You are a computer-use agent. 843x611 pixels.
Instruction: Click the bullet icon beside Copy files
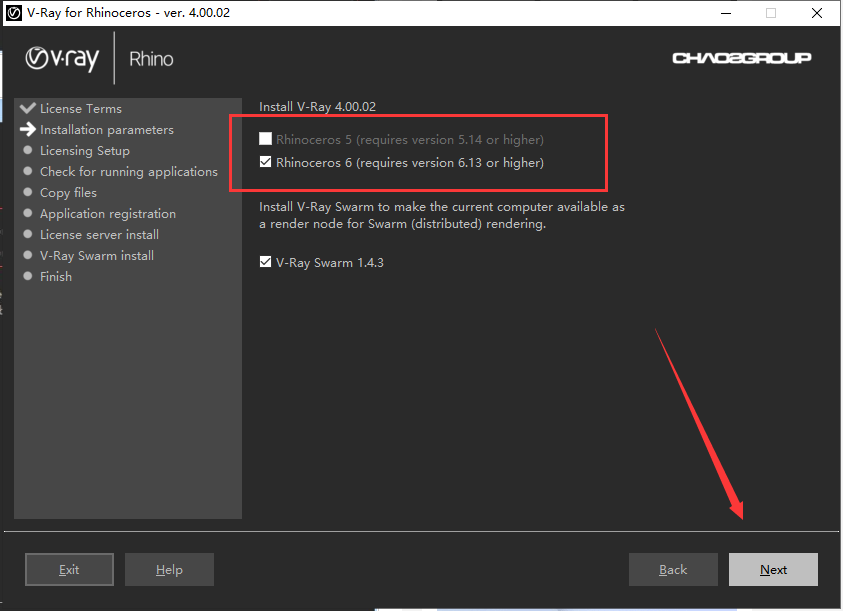(x=28, y=193)
